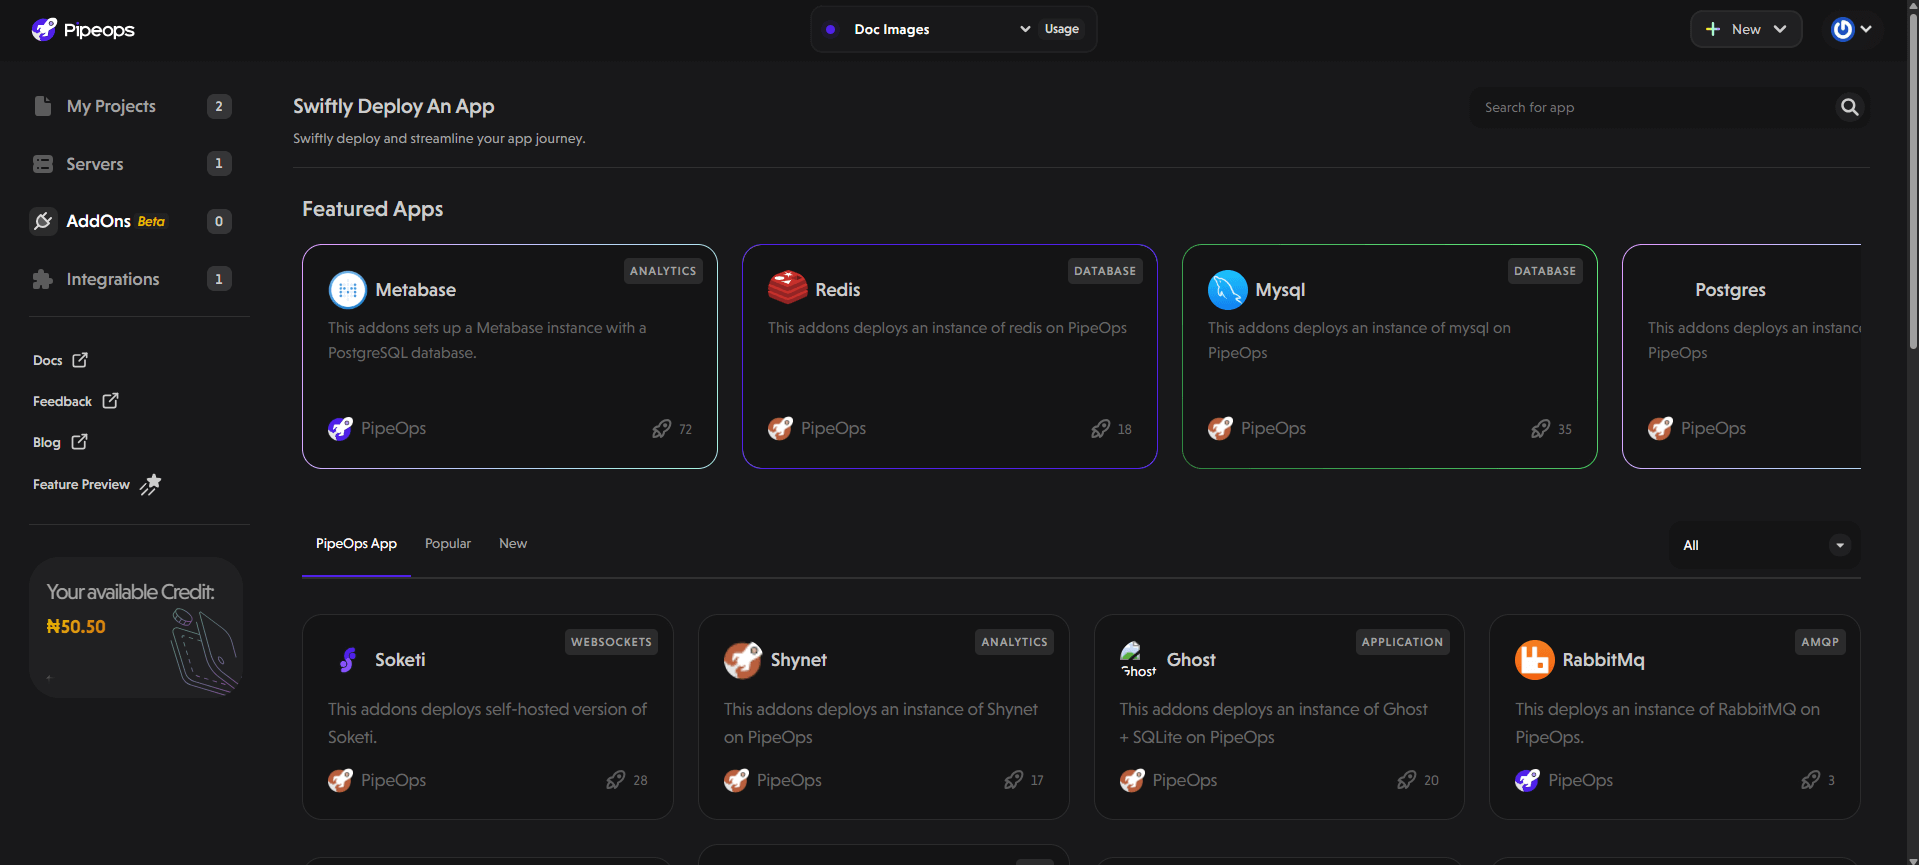This screenshot has height=865, width=1919.
Task: Click the ANALYTICS tag on Metabase
Action: [x=663, y=271]
